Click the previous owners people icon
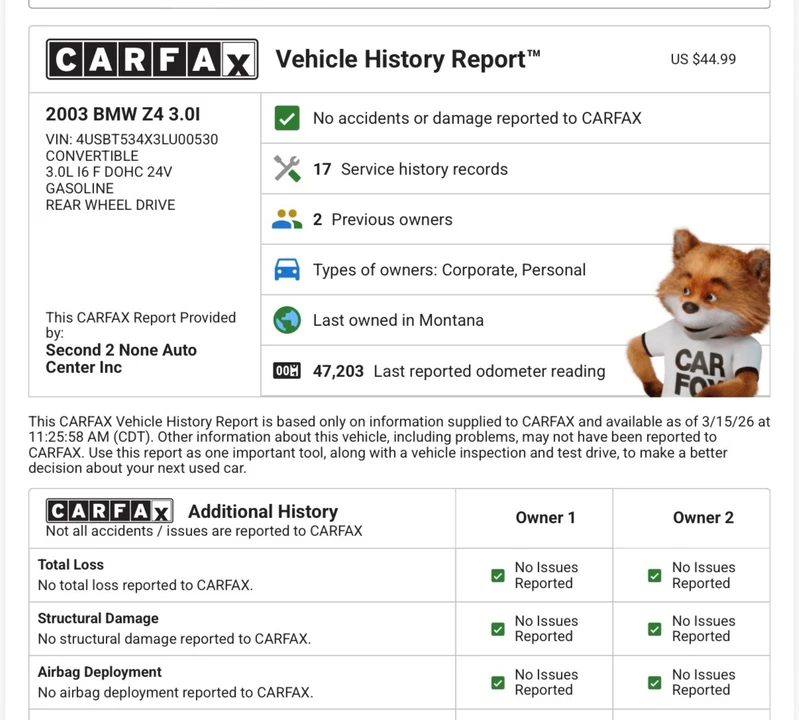Screen dimensions: 799x720 point(287,219)
